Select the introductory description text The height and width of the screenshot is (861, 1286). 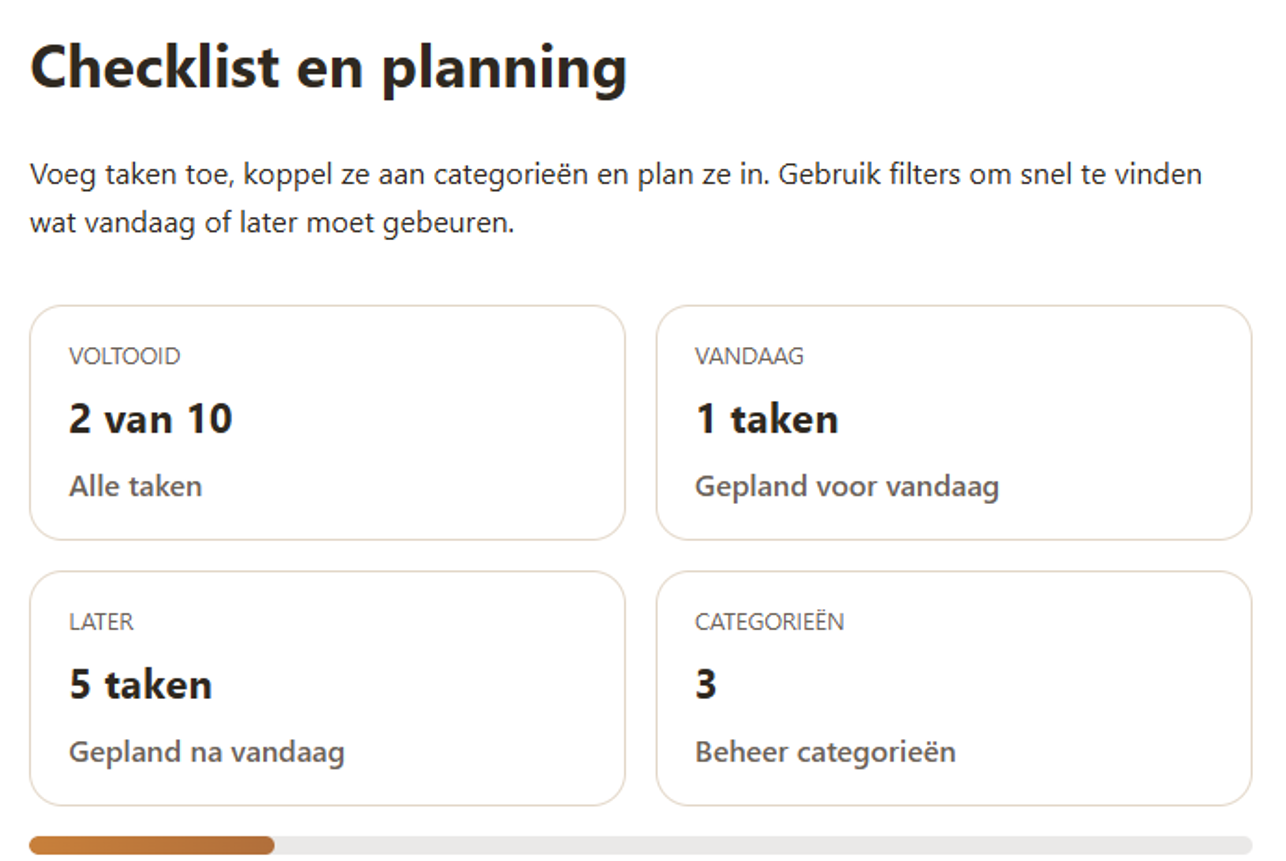tap(616, 196)
